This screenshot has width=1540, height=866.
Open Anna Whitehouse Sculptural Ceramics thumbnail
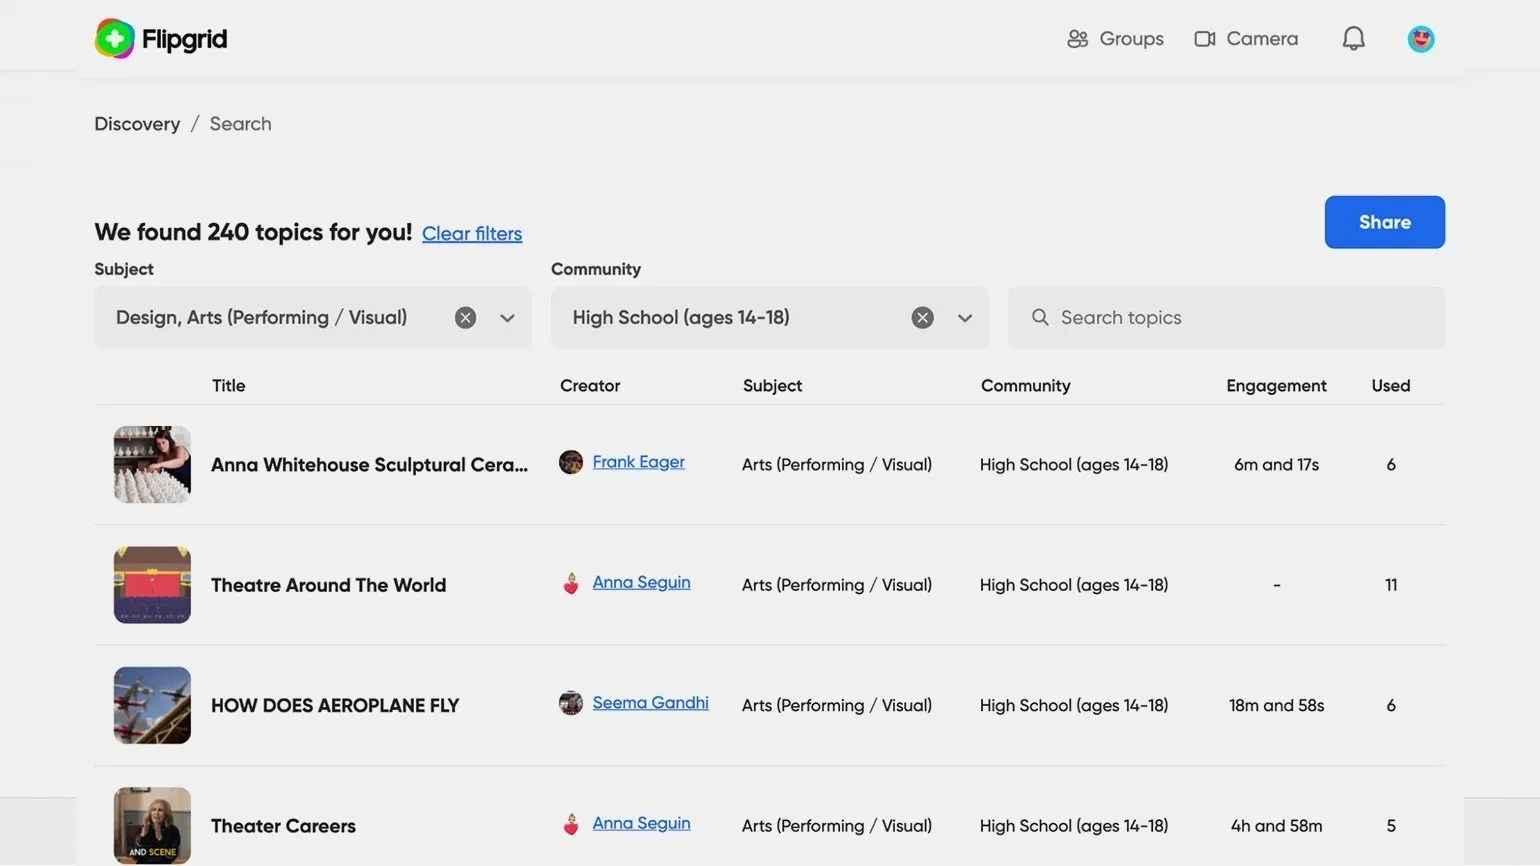coord(152,464)
